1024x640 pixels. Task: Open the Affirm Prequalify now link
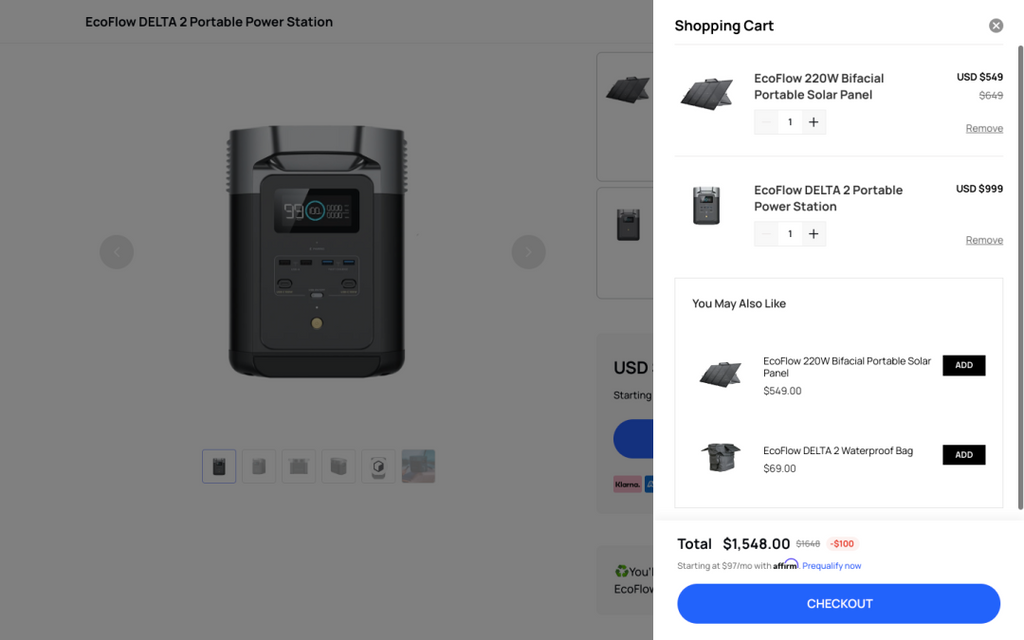(x=831, y=566)
